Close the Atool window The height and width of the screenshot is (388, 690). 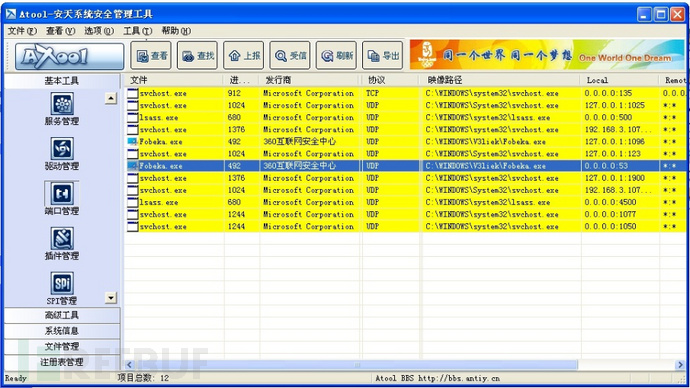pos(678,15)
